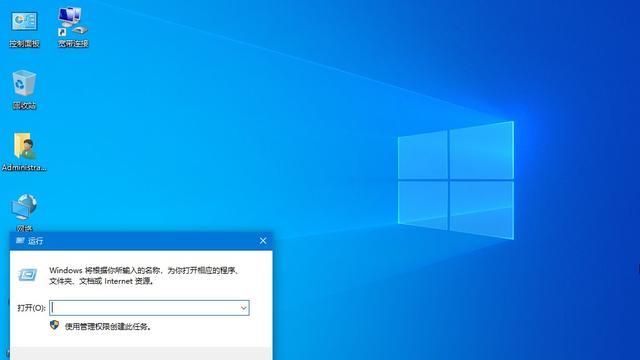This screenshot has width=640, height=360.
Task: Click the '使用管理权限创建此任务' text
Action: [x=108, y=327]
